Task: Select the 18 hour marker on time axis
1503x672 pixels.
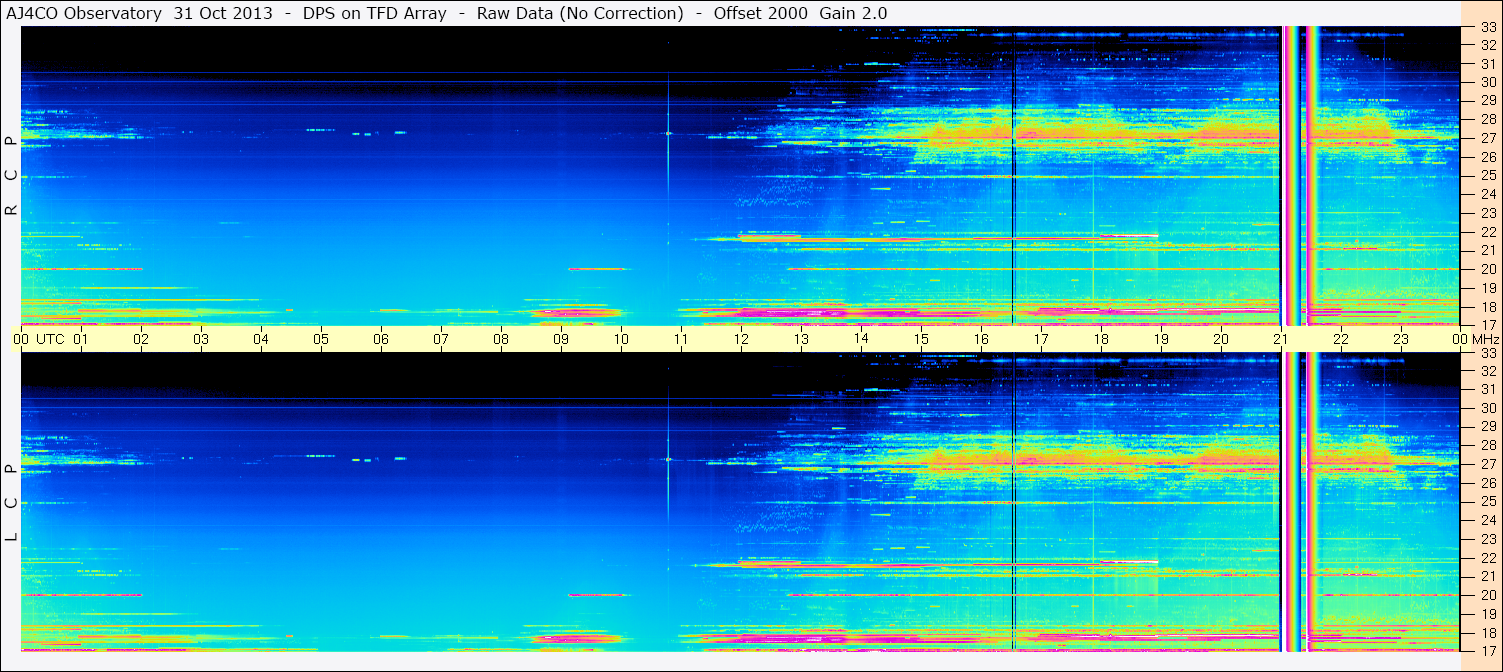Action: pos(1101,339)
